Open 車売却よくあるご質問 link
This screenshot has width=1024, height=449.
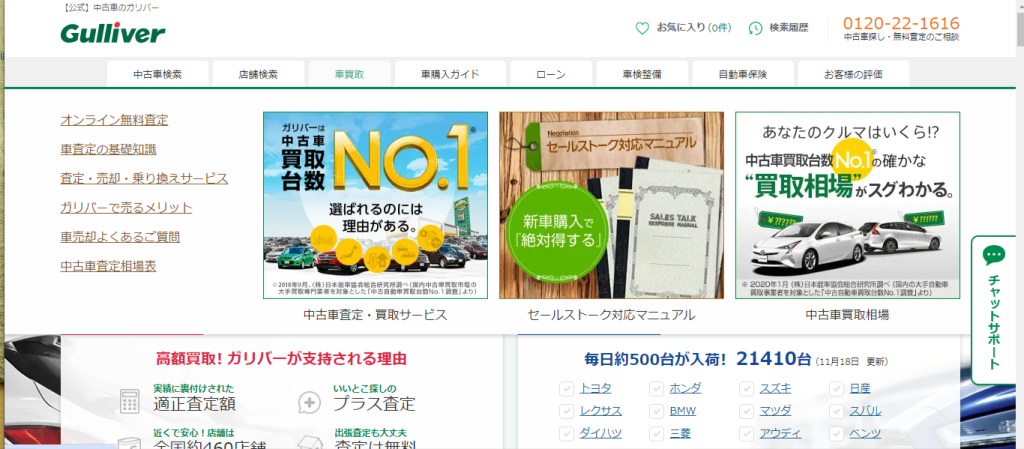click(x=120, y=237)
